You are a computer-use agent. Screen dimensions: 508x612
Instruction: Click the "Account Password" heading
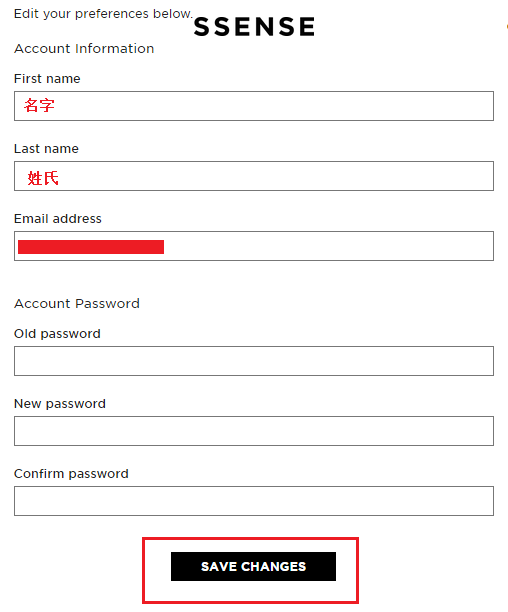click(77, 303)
